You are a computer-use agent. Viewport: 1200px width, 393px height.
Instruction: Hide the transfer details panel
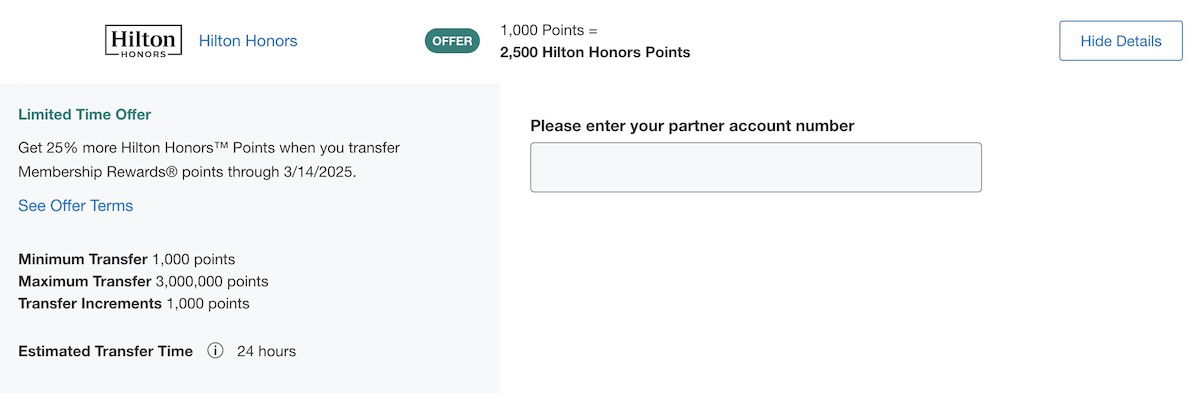point(1121,41)
